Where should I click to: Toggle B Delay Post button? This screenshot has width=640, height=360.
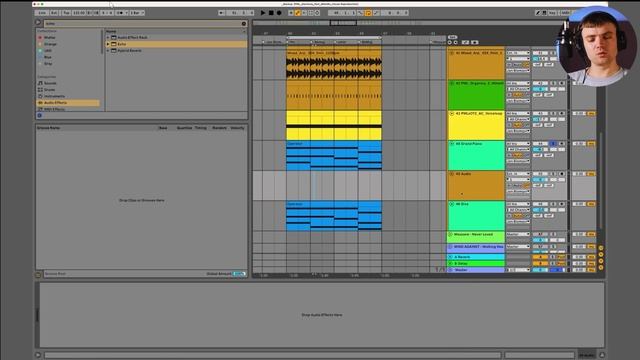pos(561,263)
